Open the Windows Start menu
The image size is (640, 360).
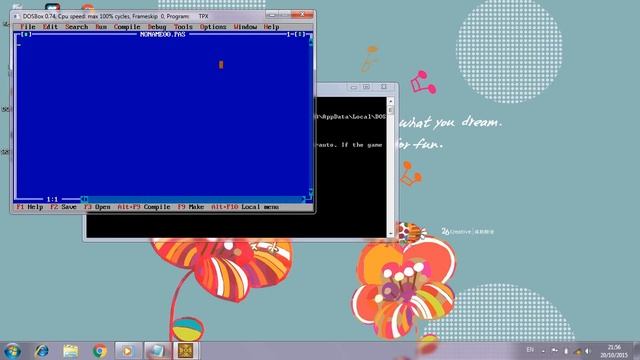tap(12, 351)
